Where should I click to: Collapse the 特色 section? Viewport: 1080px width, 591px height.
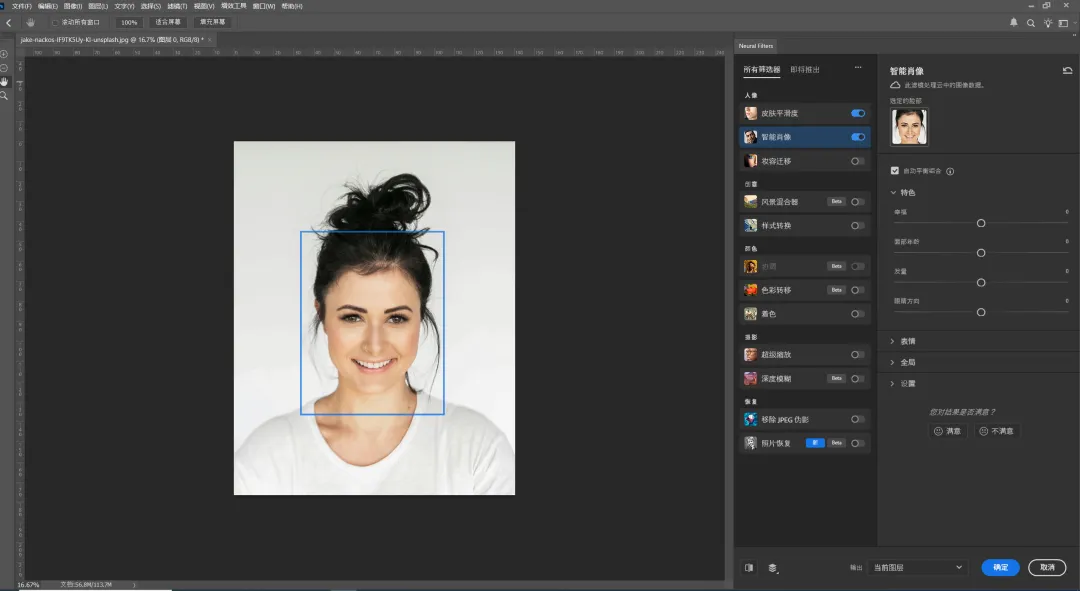(904, 192)
